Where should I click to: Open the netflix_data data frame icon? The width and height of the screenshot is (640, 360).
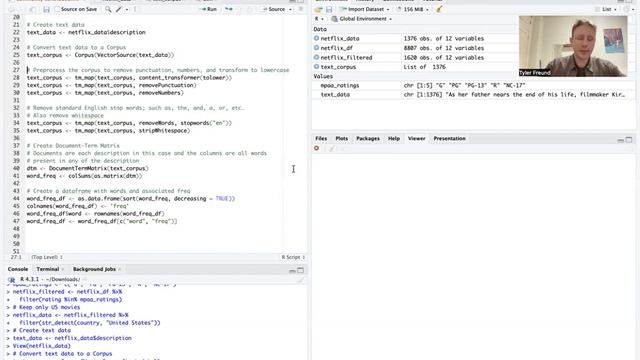tap(316, 38)
